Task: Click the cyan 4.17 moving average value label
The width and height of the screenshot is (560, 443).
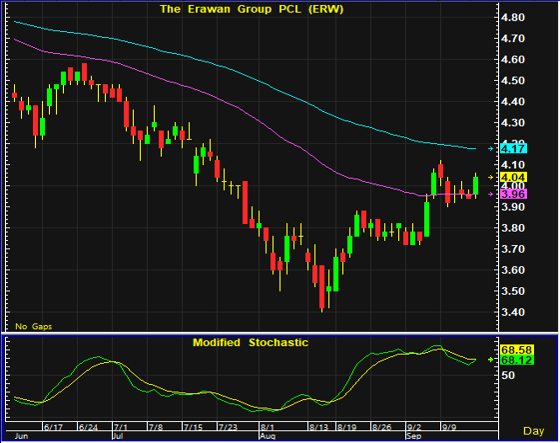Action: 514,149
